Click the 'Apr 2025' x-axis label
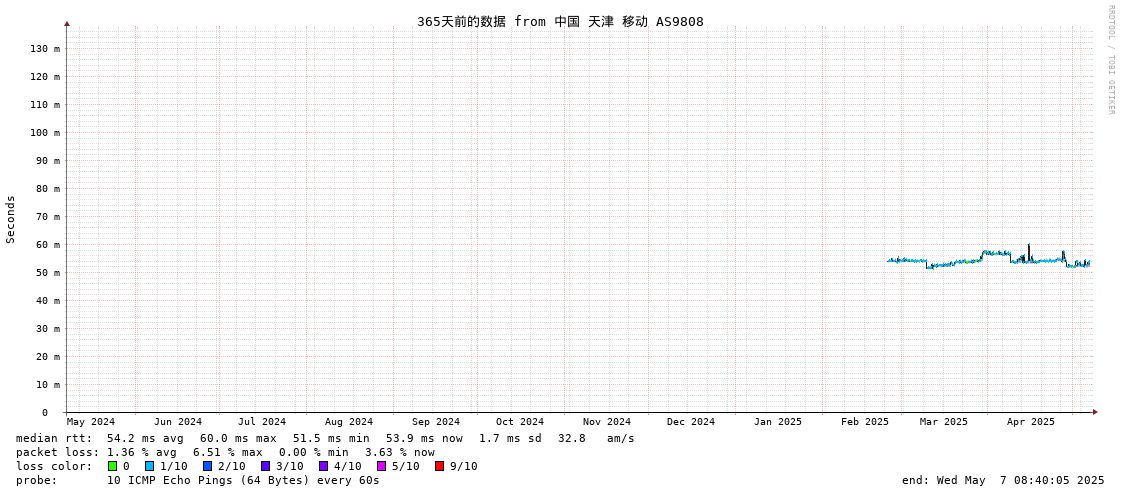The height and width of the screenshot is (494, 1121). 1031,422
